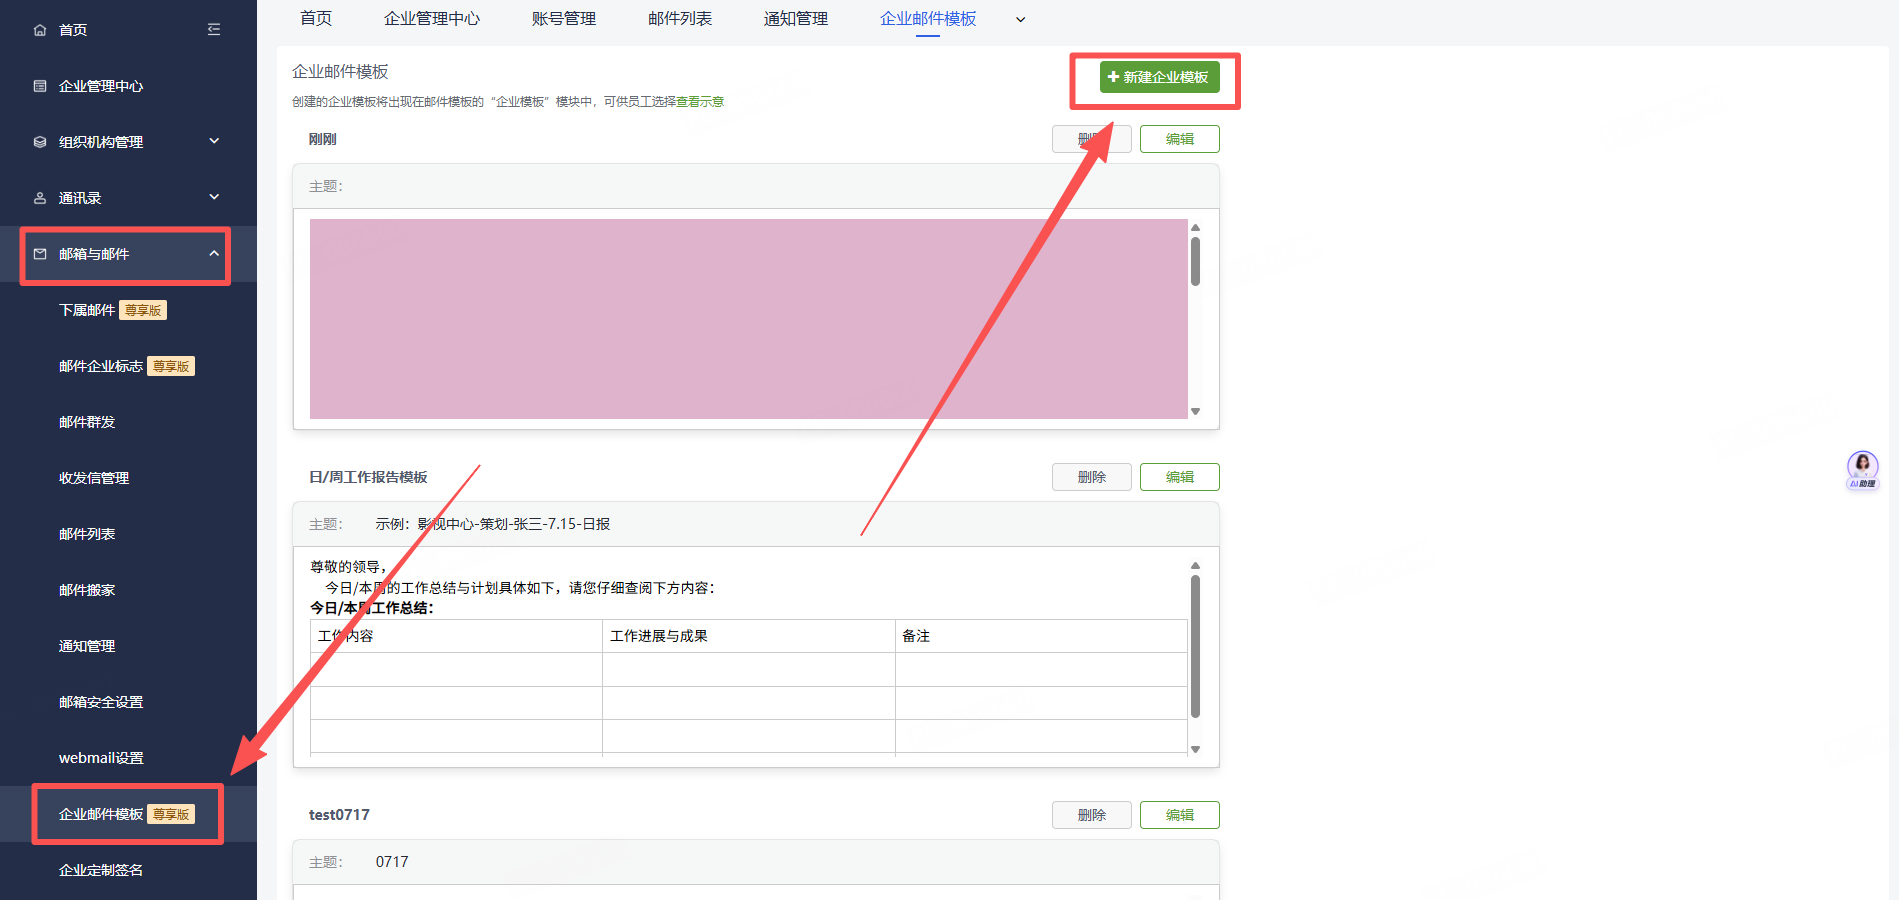Click the 企业管理中心 sidebar icon
This screenshot has height=900, width=1899.
point(40,86)
